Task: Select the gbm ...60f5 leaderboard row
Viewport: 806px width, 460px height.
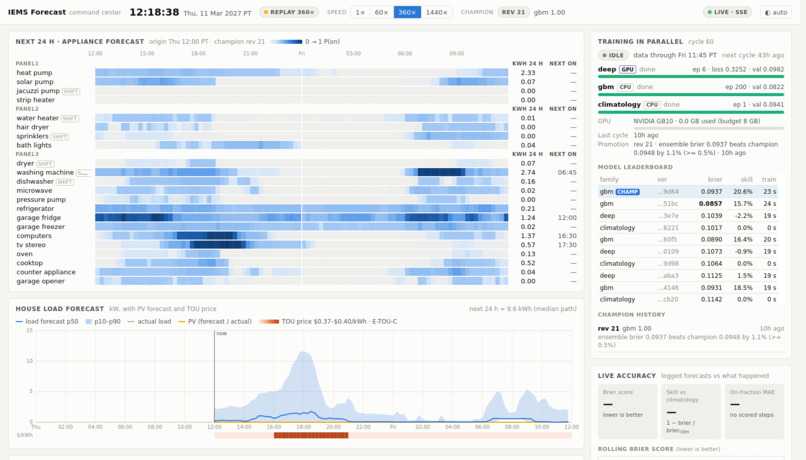Action: 688,240
